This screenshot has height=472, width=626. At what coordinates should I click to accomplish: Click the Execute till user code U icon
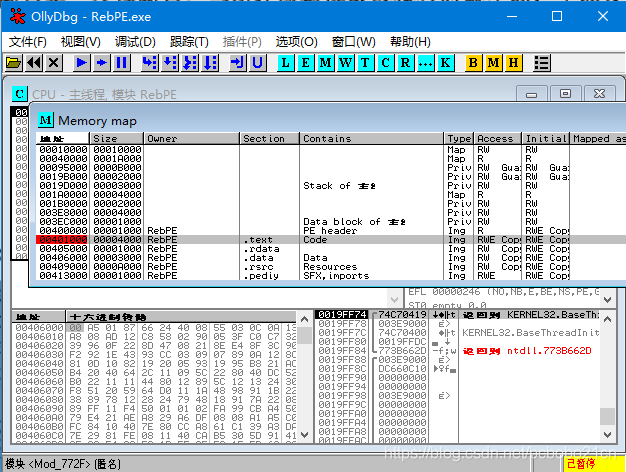[258, 63]
